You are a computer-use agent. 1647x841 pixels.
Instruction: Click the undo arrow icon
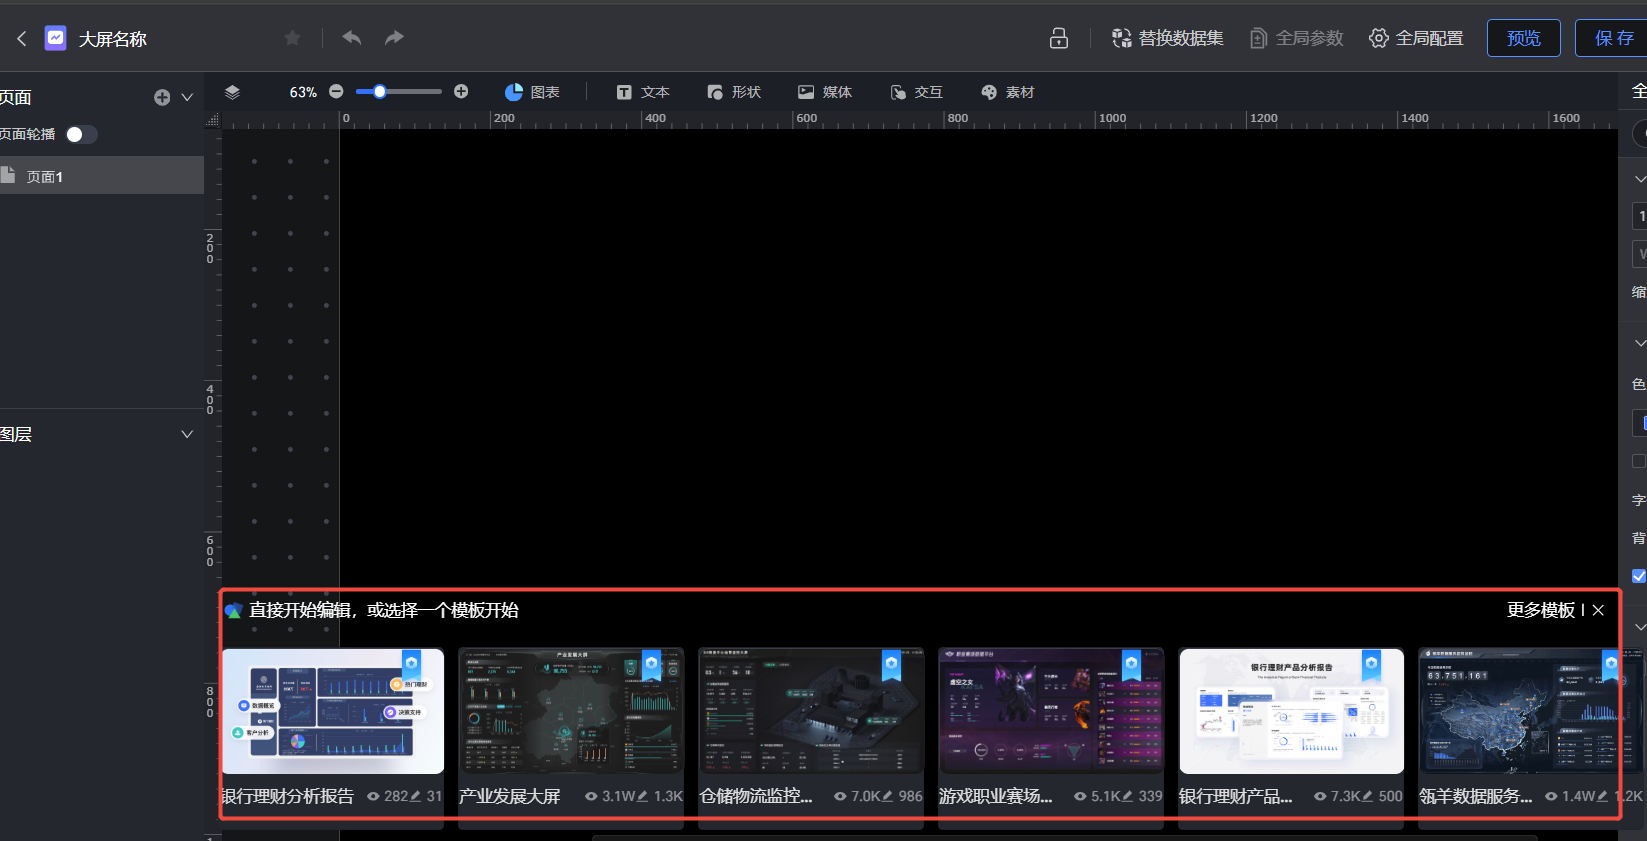point(351,38)
